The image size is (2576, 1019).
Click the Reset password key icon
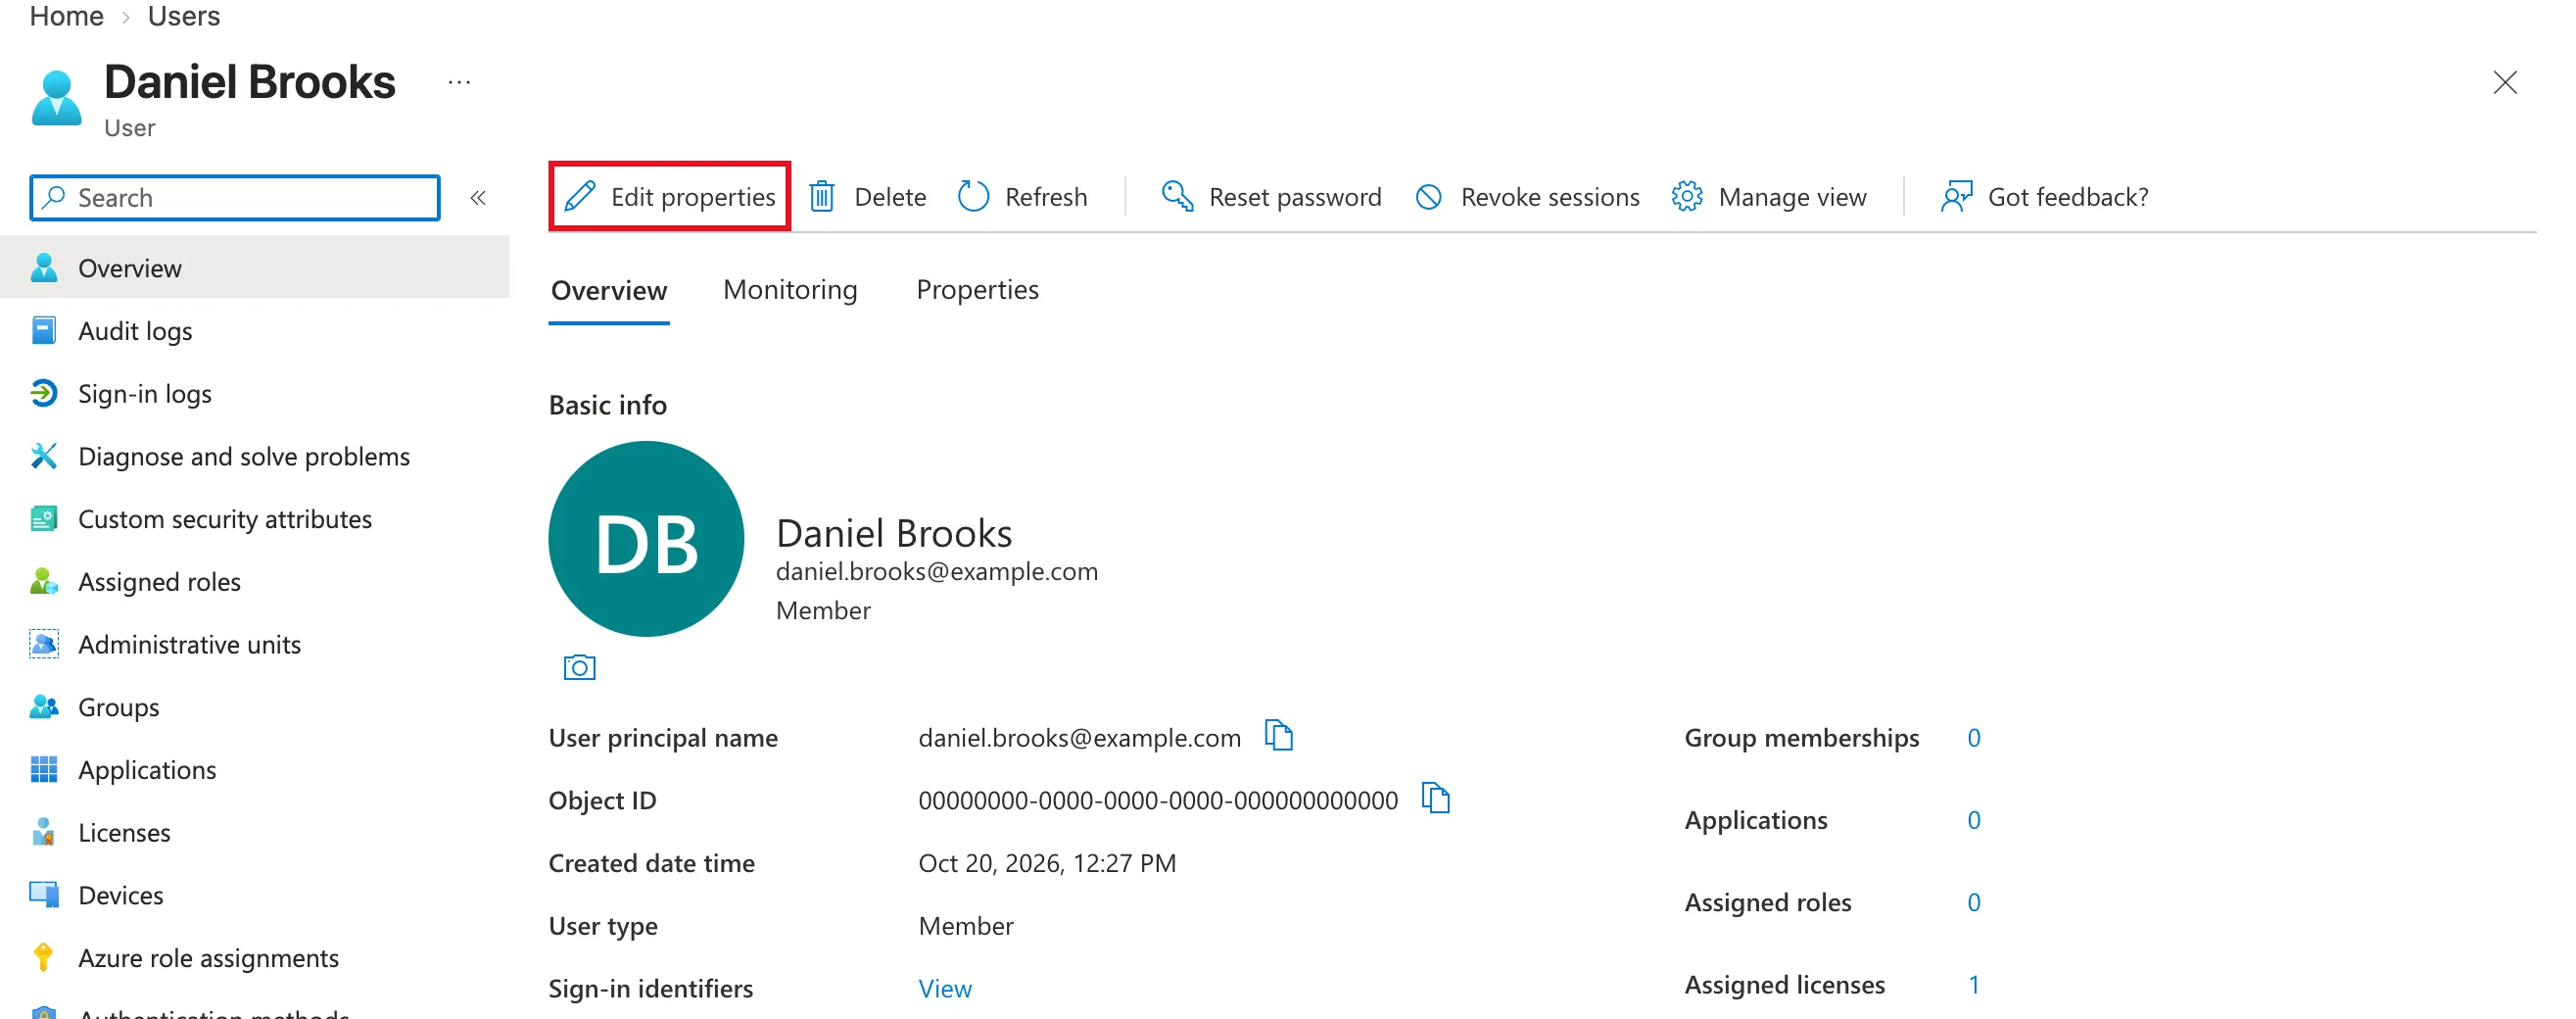coord(1177,196)
